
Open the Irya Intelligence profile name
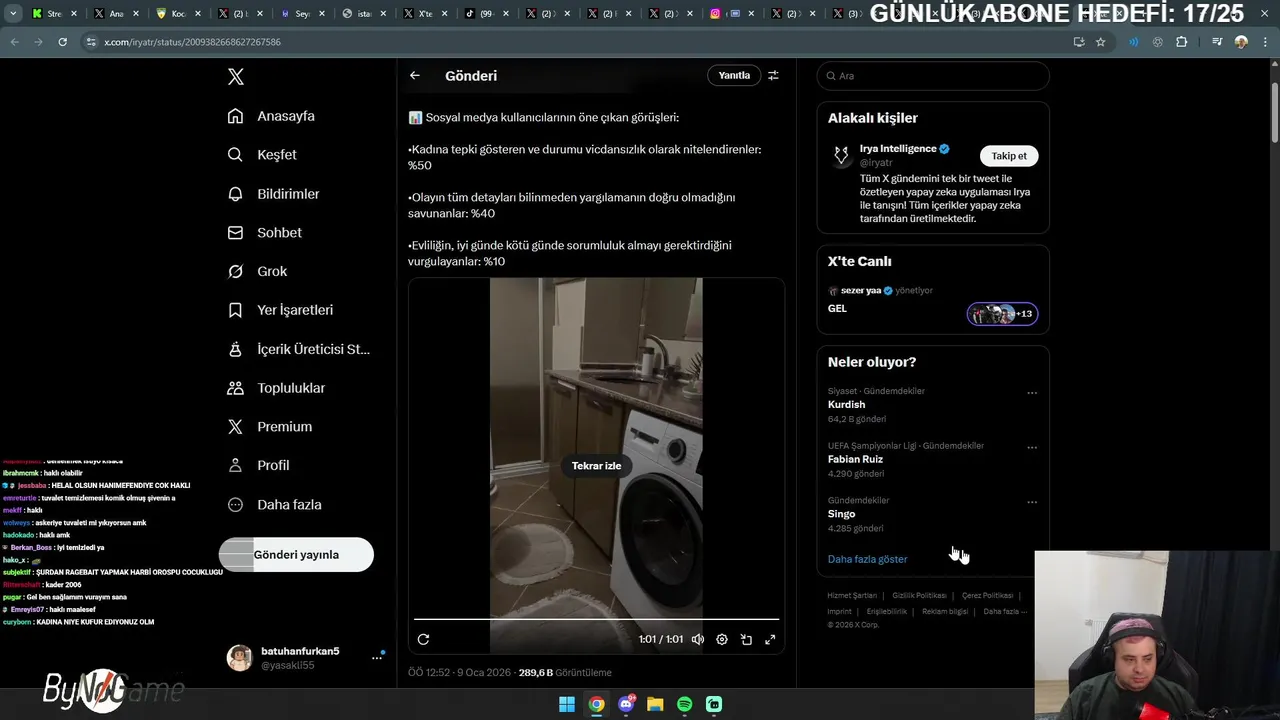898,149
